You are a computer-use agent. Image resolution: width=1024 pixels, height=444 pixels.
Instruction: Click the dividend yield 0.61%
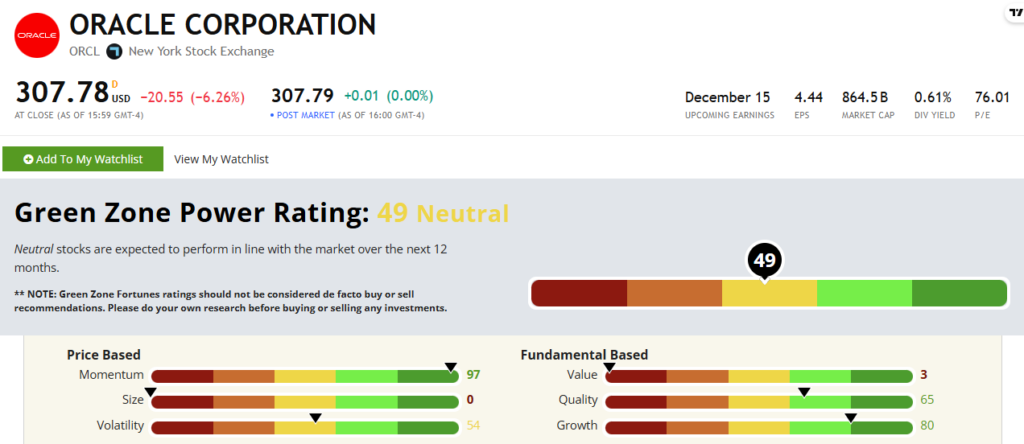(x=933, y=97)
